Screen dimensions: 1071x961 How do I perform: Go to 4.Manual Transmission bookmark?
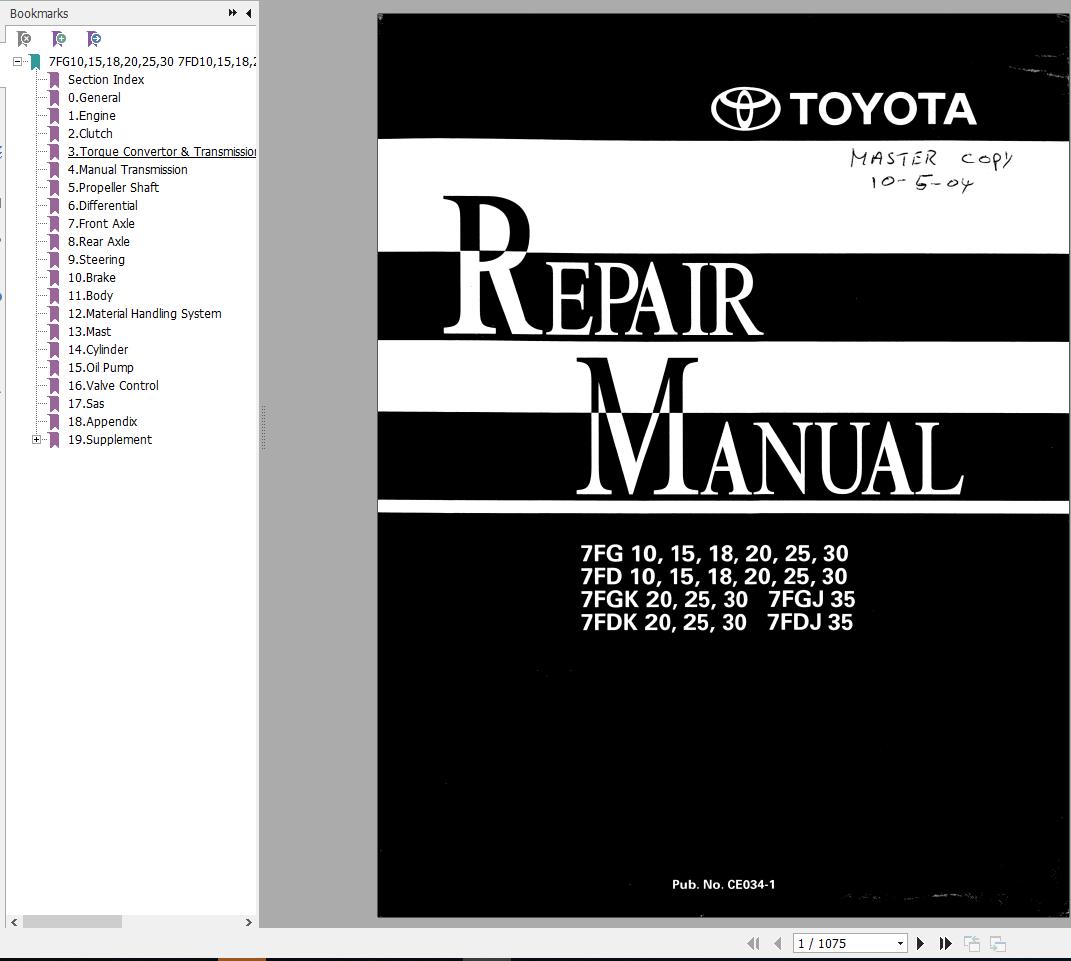point(128,169)
